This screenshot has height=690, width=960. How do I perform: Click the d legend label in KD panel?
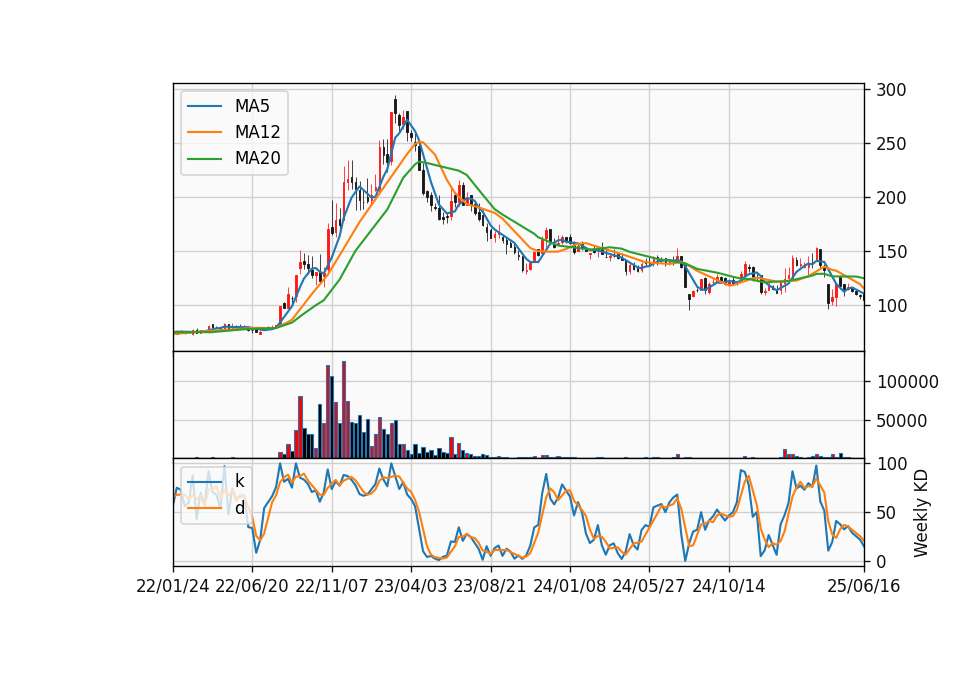pyautogui.click(x=239, y=508)
